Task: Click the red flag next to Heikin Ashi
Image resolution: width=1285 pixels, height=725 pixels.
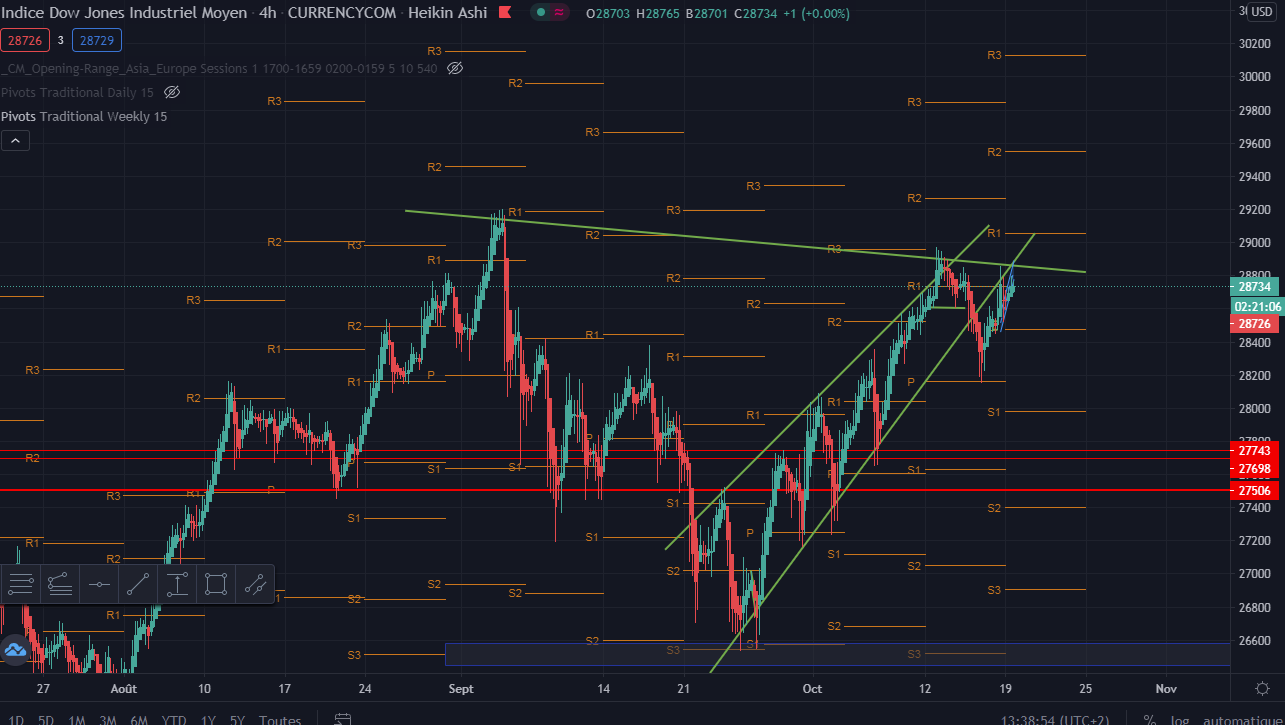Action: coord(505,13)
